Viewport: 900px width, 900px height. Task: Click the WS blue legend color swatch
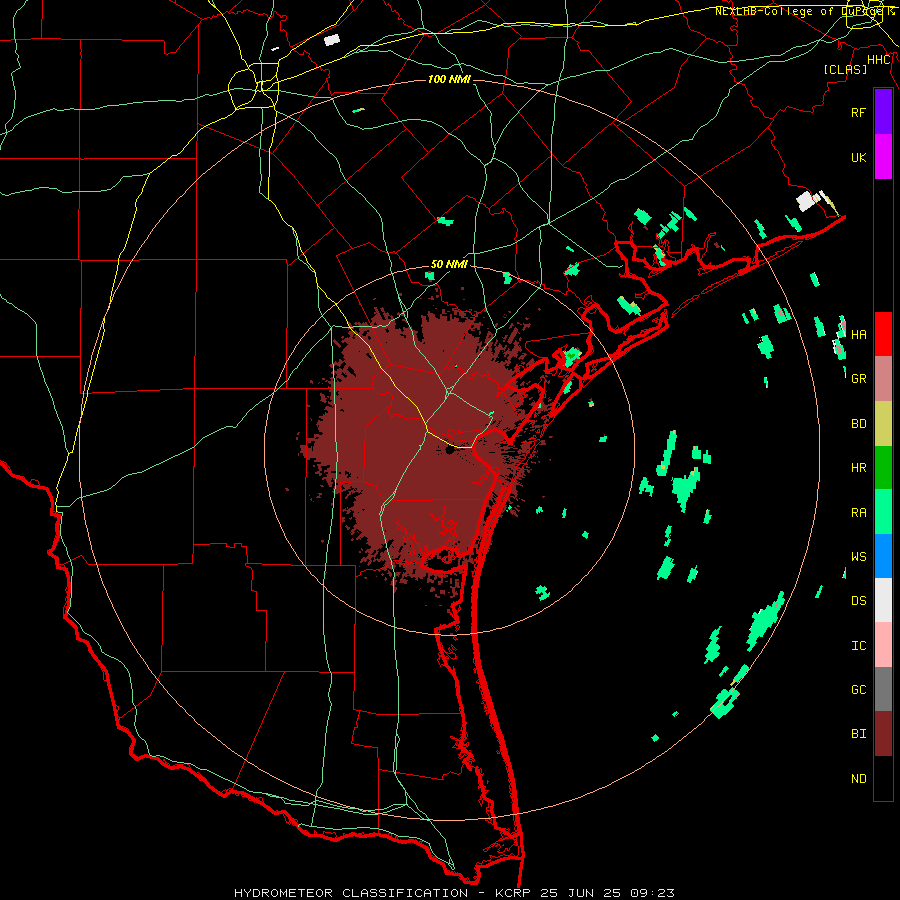[883, 556]
